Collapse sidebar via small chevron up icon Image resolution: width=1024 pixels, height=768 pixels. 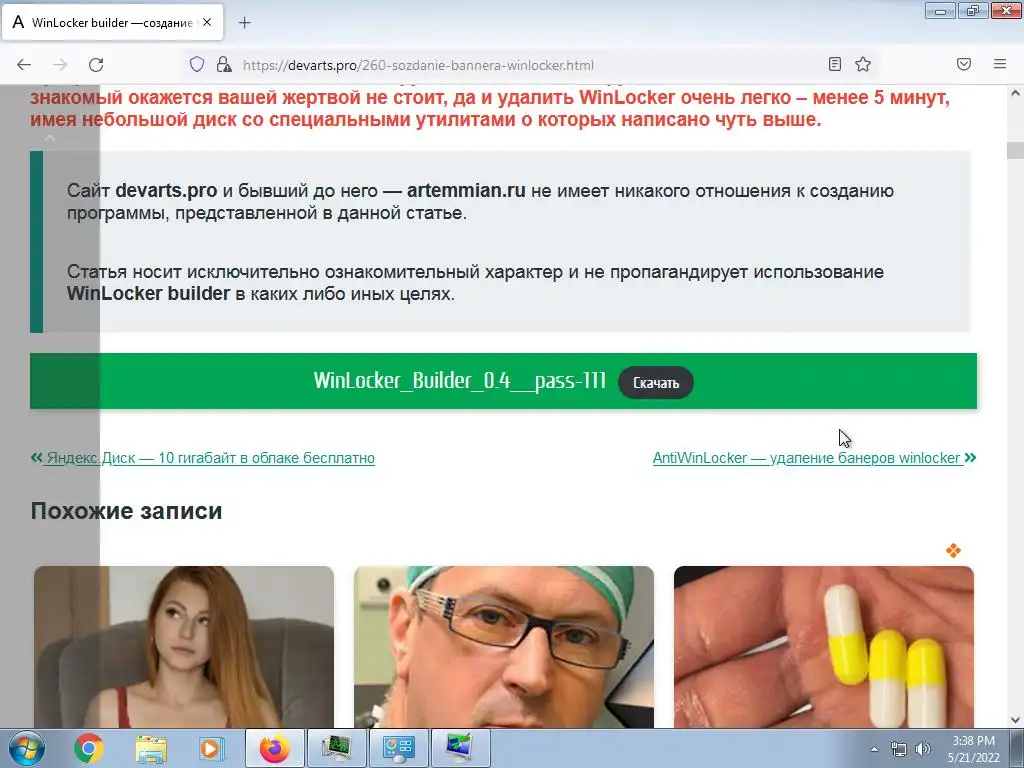tap(50, 138)
